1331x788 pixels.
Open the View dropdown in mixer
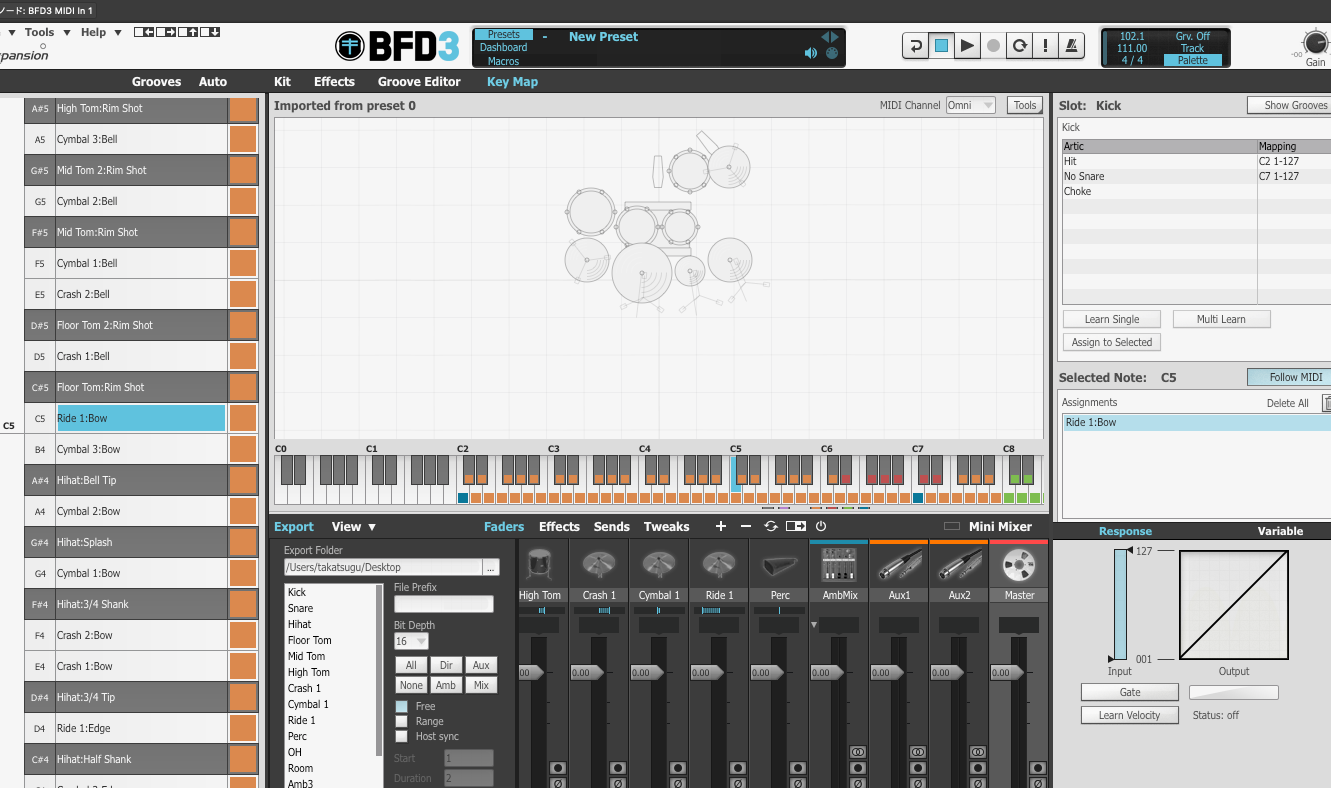[x=354, y=527]
